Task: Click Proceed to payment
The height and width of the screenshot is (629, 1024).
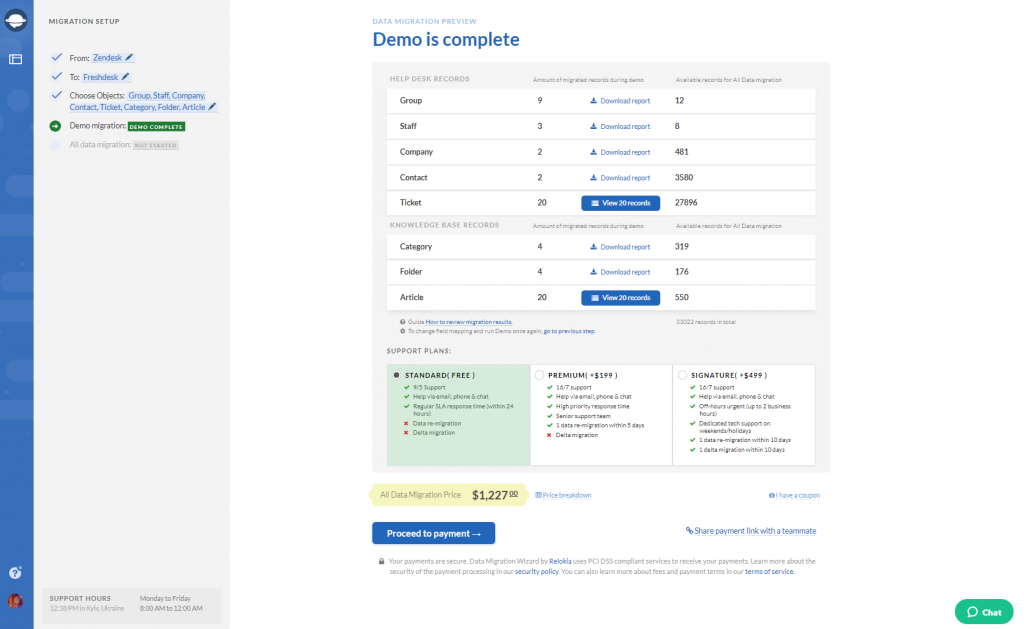Action: [x=434, y=533]
